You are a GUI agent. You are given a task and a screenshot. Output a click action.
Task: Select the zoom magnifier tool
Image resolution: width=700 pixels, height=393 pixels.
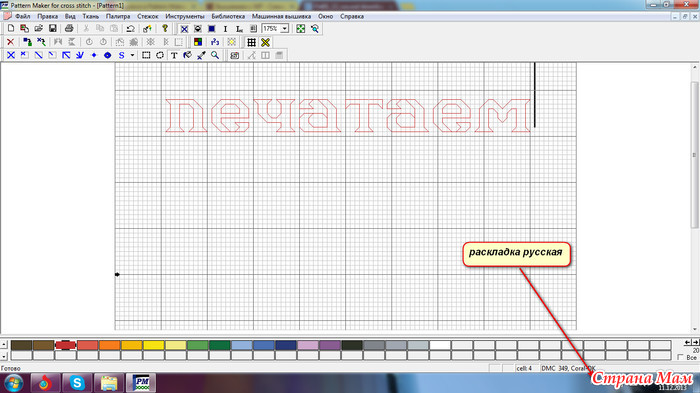(x=215, y=55)
